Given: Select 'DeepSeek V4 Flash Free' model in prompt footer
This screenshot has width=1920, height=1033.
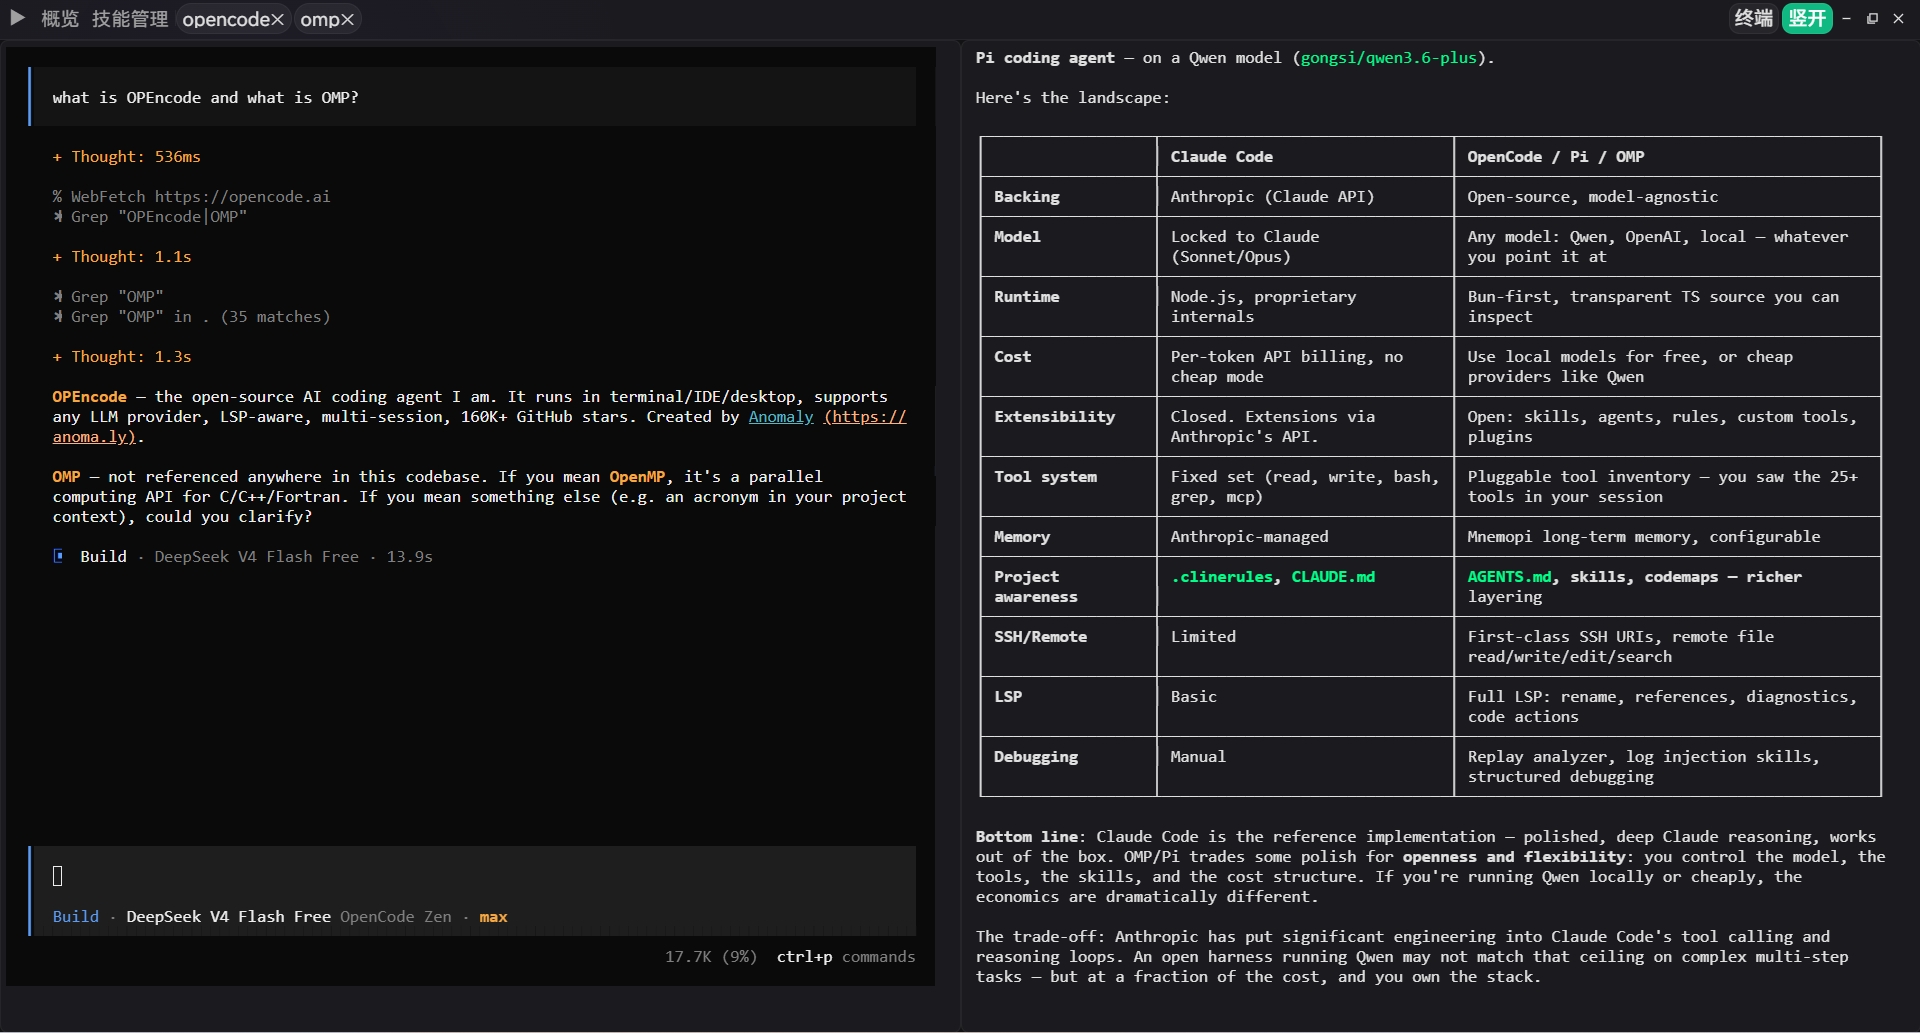Looking at the screenshot, I should point(228,917).
